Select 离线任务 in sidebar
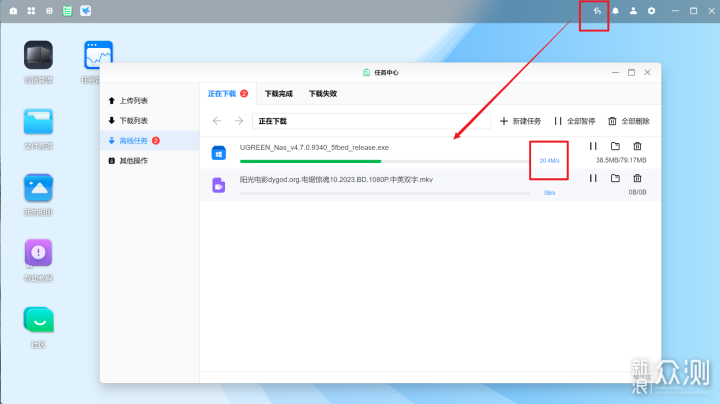 [x=150, y=140]
